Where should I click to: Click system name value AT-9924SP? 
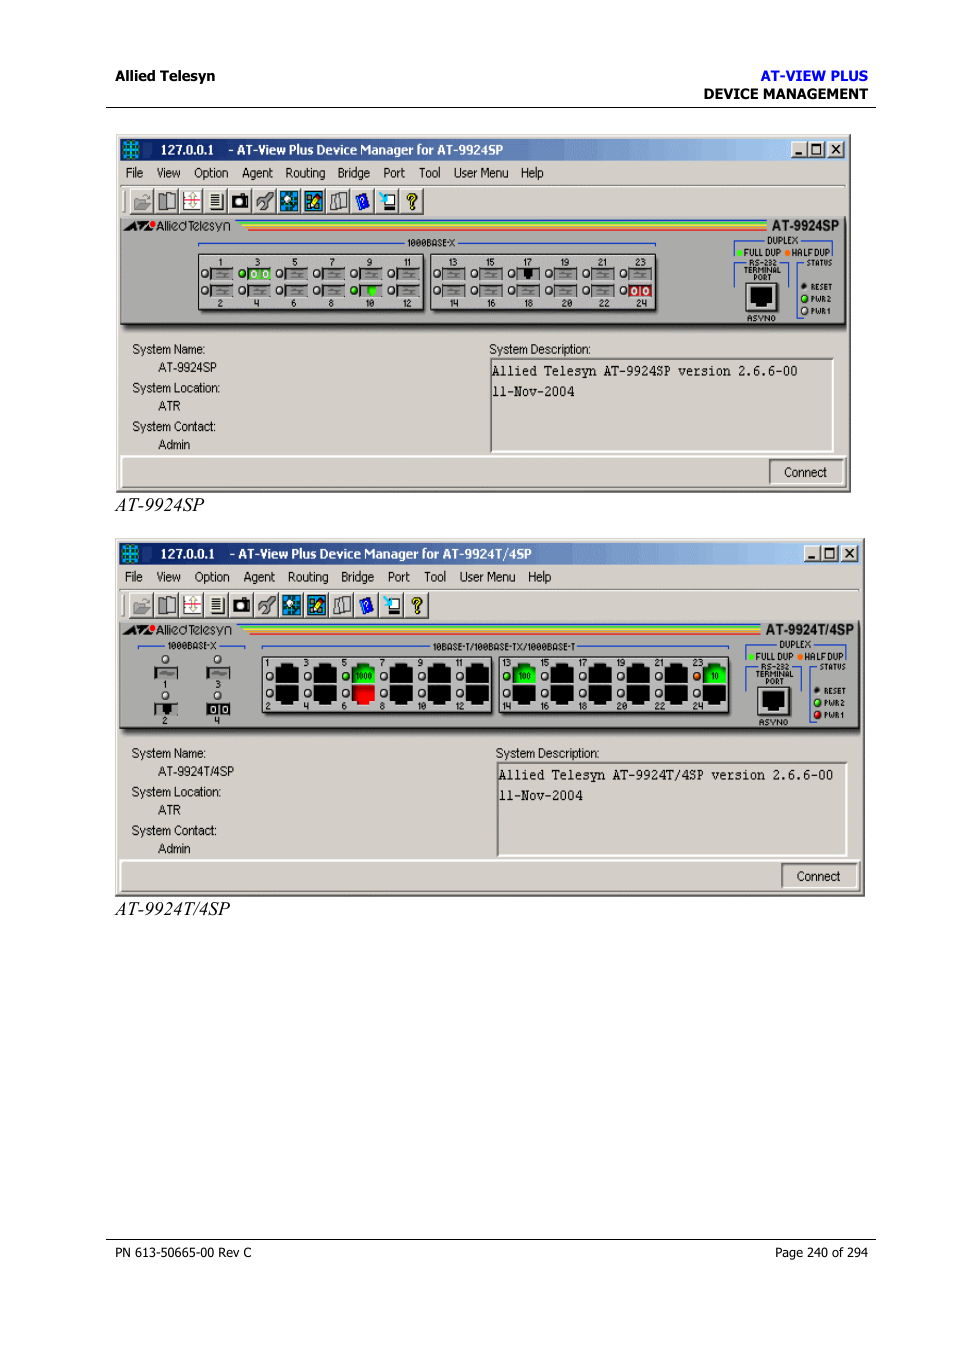pos(187,367)
